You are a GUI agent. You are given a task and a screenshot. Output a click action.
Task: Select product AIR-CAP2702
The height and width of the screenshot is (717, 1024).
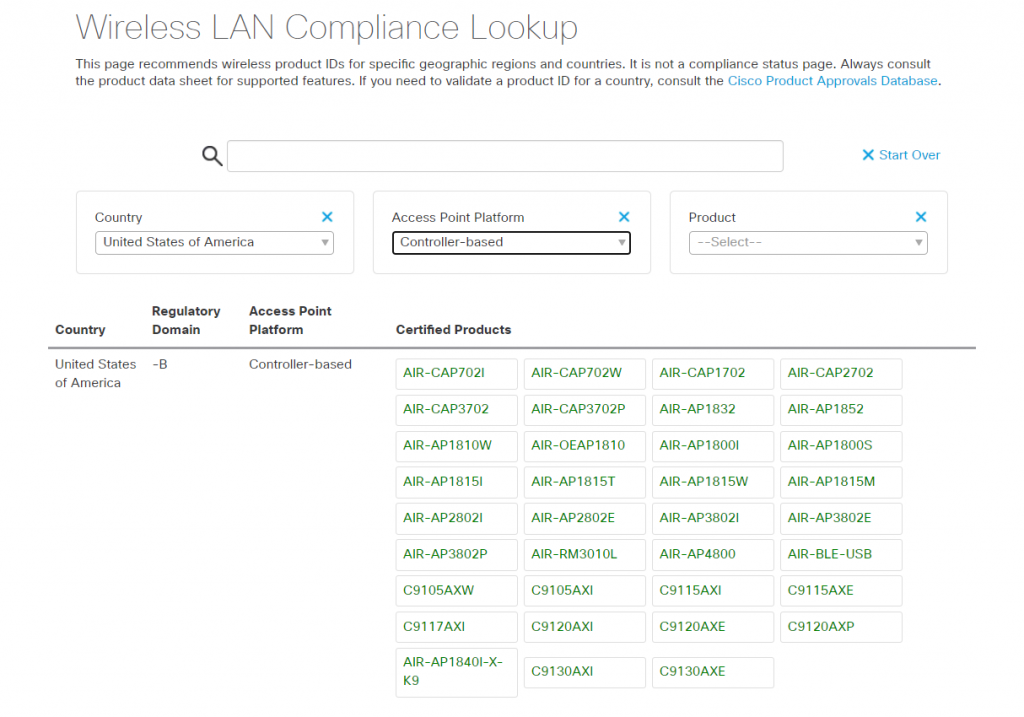pos(841,374)
